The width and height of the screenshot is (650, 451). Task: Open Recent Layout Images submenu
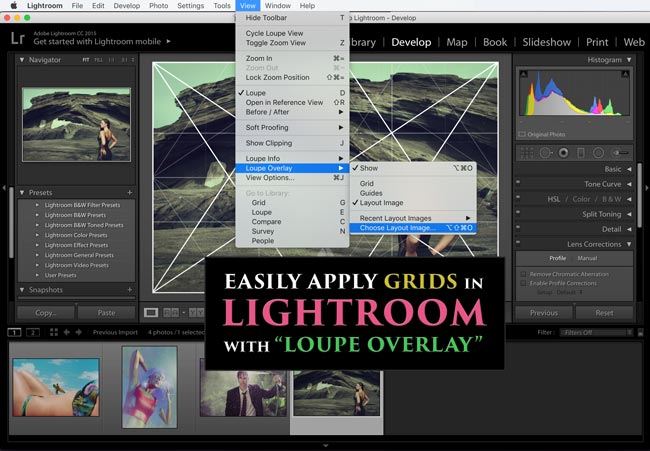tap(413, 218)
